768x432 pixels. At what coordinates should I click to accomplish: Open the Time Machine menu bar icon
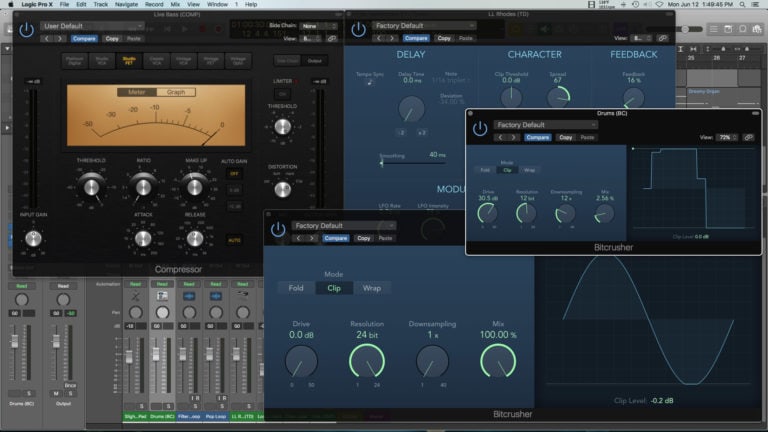635,4
